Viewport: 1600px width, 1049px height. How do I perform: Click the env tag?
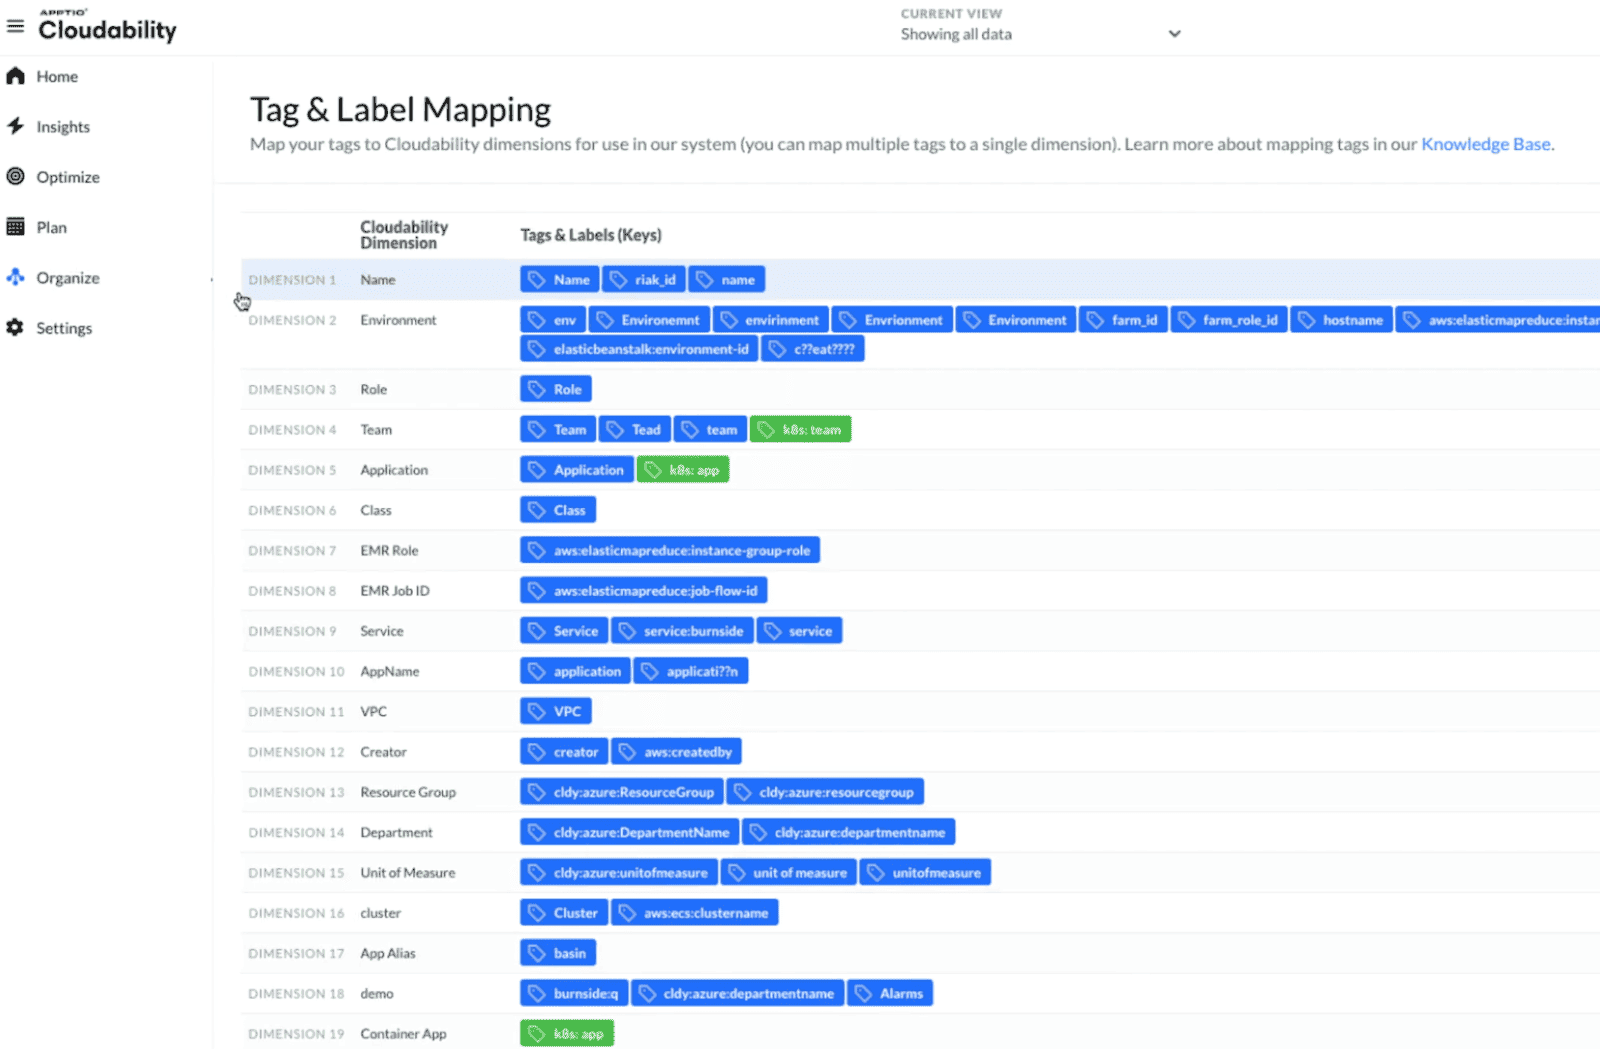553,320
